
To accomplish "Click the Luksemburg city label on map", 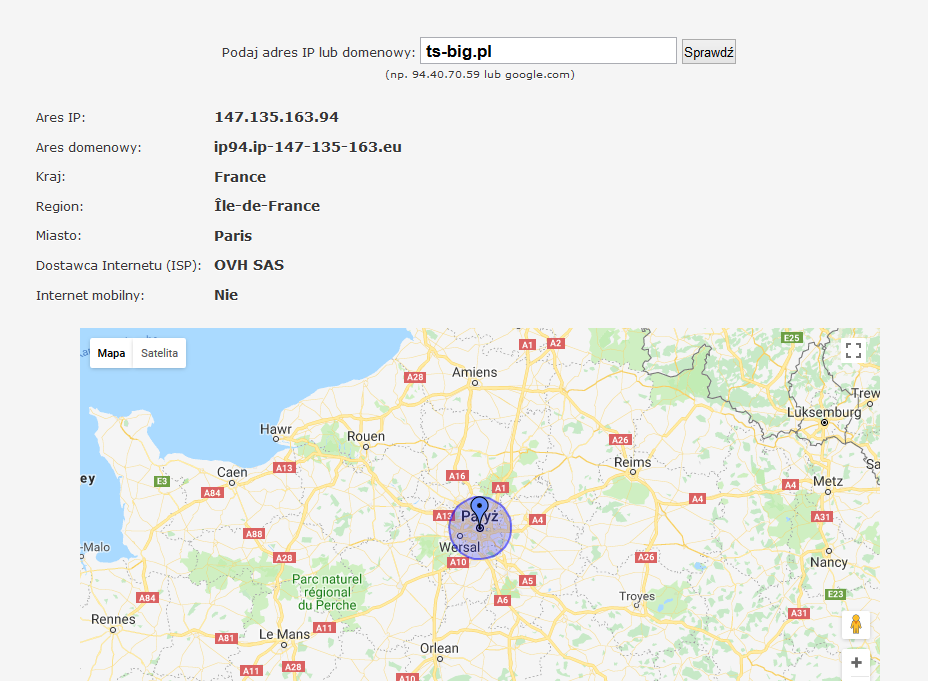I will pos(824,412).
